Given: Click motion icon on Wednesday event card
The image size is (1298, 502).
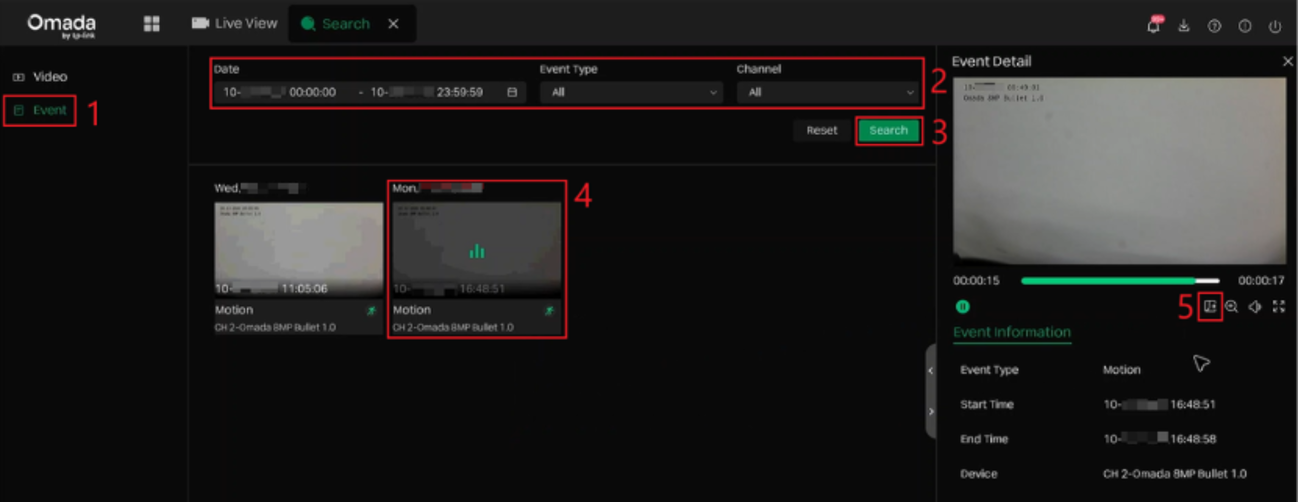Looking at the screenshot, I should coord(371,311).
